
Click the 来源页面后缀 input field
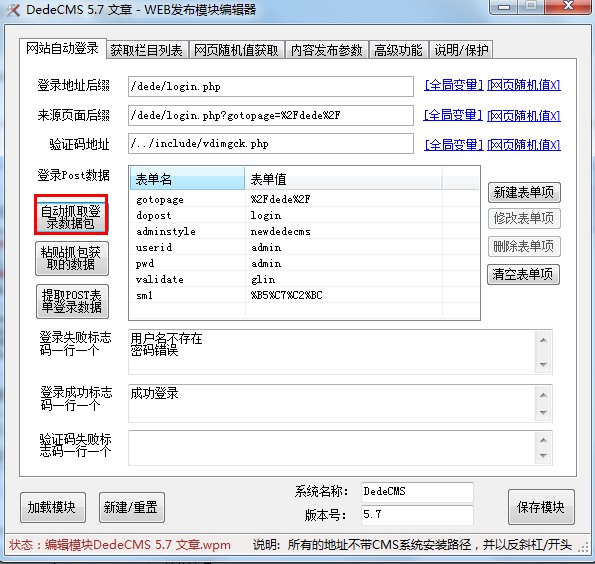[x=271, y=115]
